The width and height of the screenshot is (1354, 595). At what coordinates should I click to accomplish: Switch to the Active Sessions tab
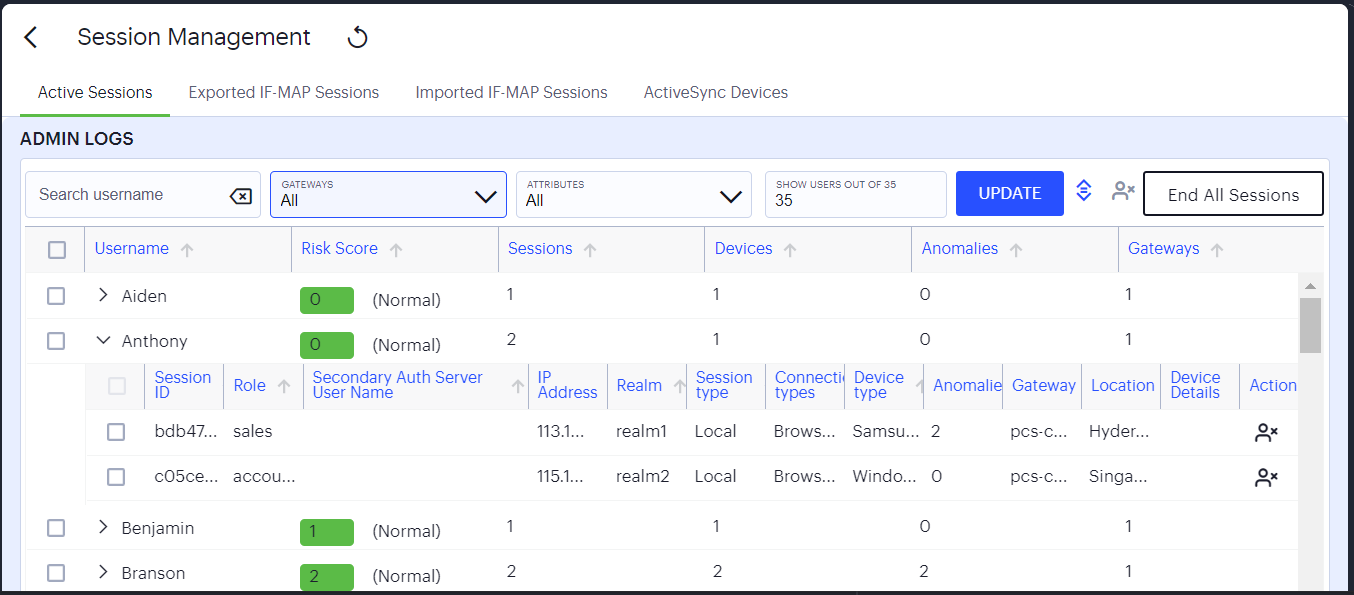[95, 92]
